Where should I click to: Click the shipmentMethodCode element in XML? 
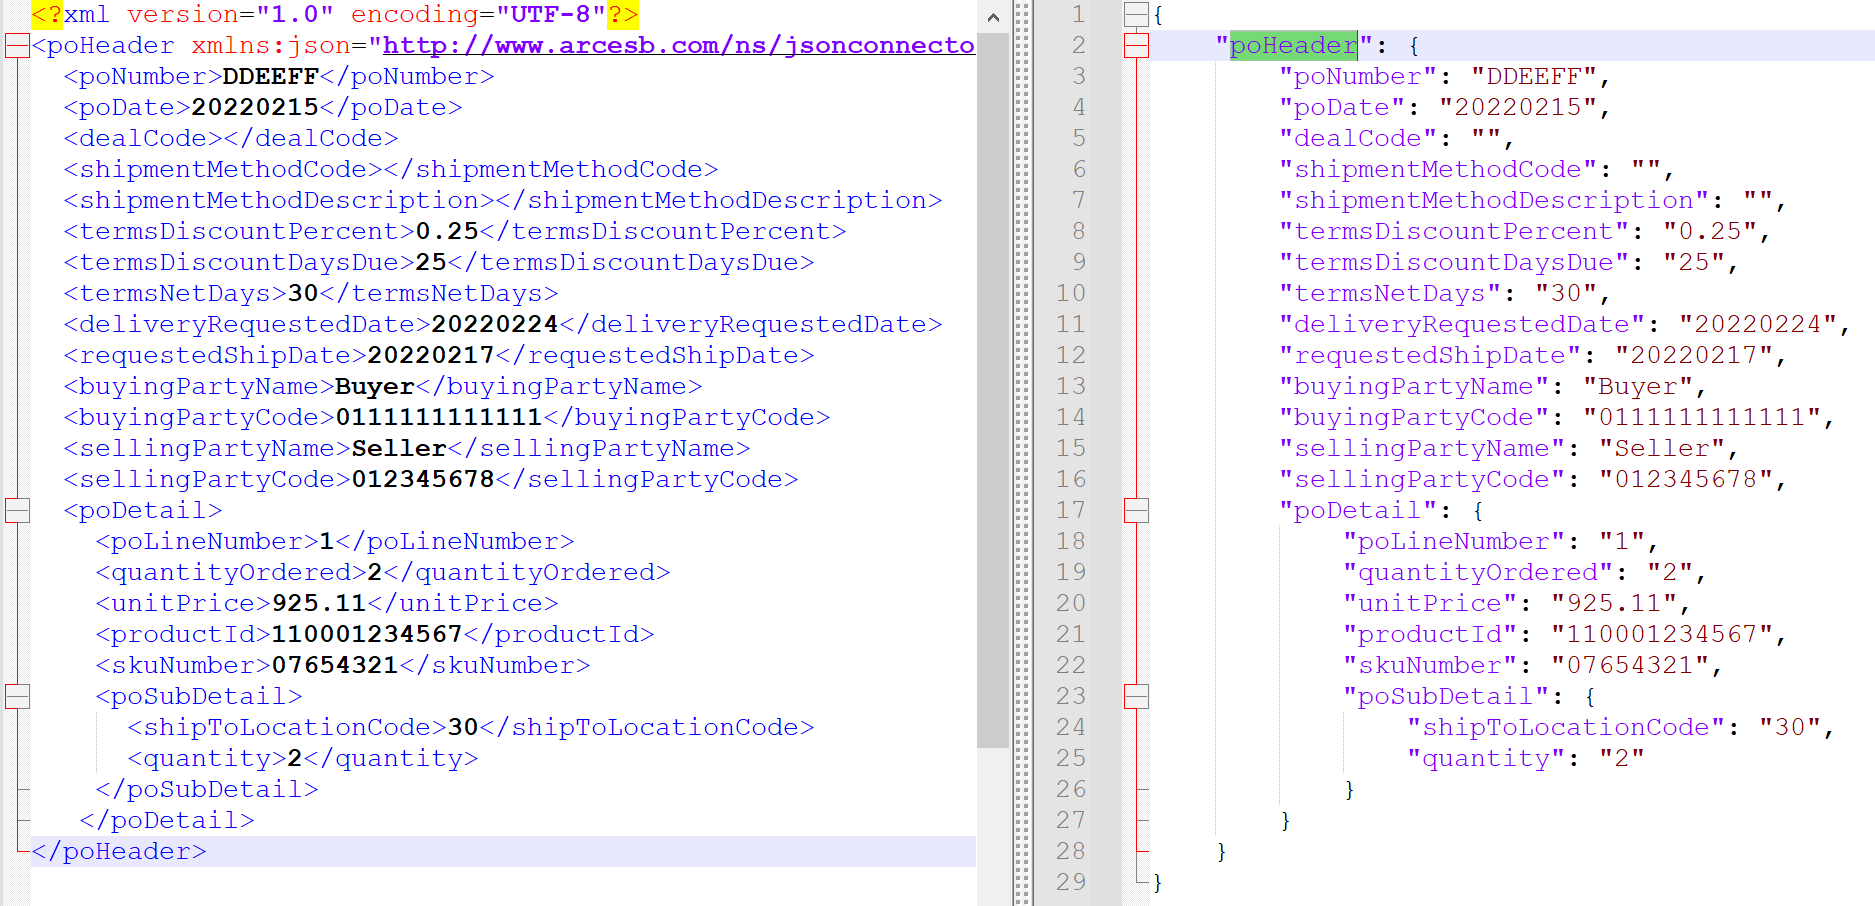(391, 170)
